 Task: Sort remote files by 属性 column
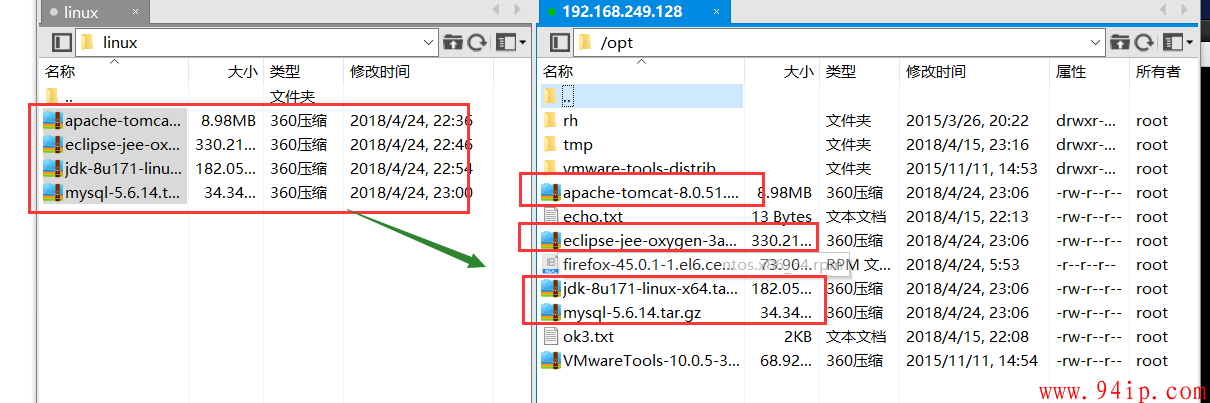[x=1071, y=72]
